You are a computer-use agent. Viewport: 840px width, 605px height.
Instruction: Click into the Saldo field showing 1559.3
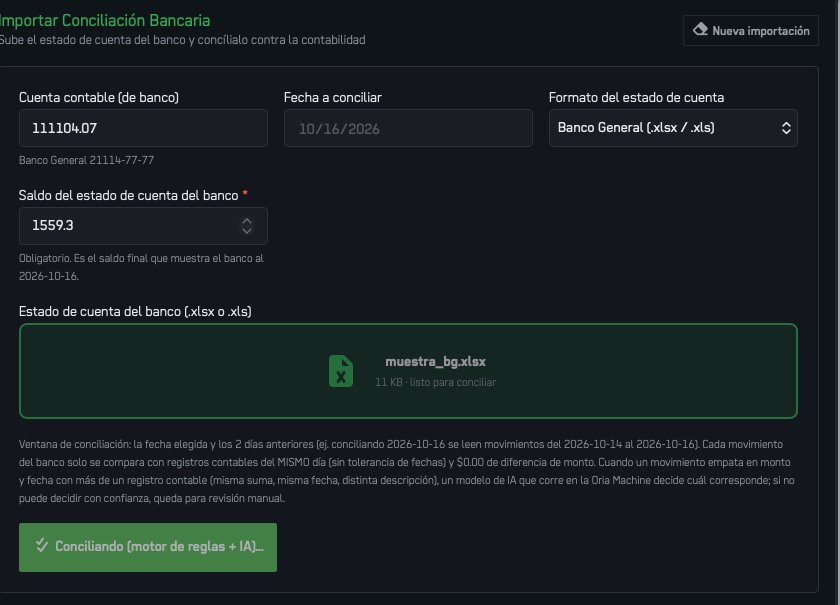[x=143, y=226]
